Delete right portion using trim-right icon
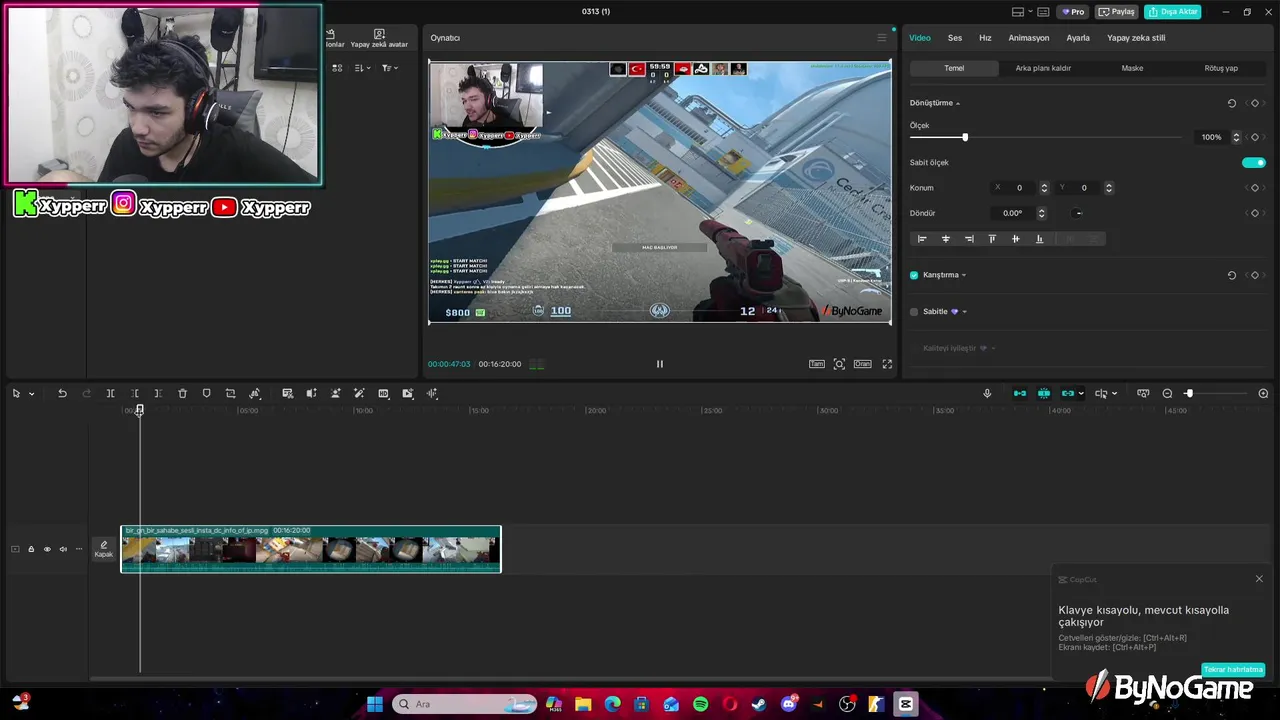Viewport: 1280px width, 720px height. tap(158, 393)
